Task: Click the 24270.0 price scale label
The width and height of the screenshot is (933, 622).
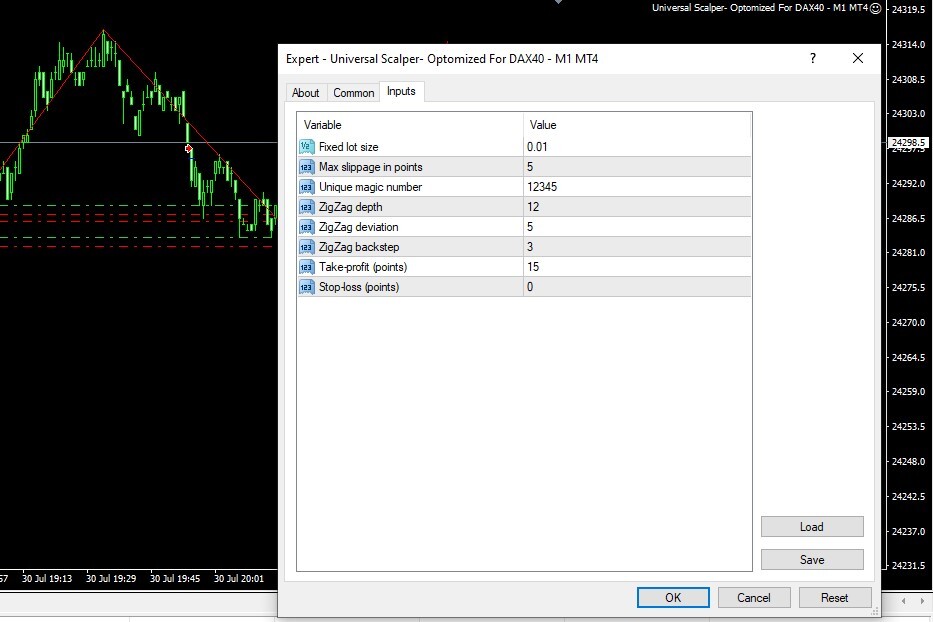Action: tap(909, 323)
